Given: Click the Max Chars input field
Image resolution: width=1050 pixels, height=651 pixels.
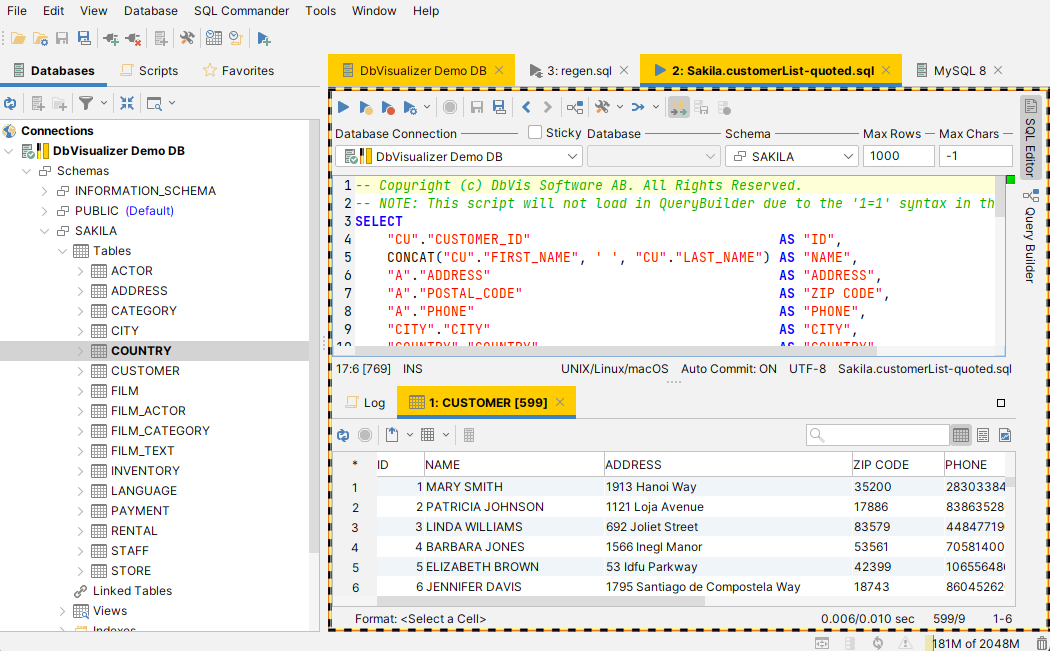Looking at the screenshot, I should [976, 156].
